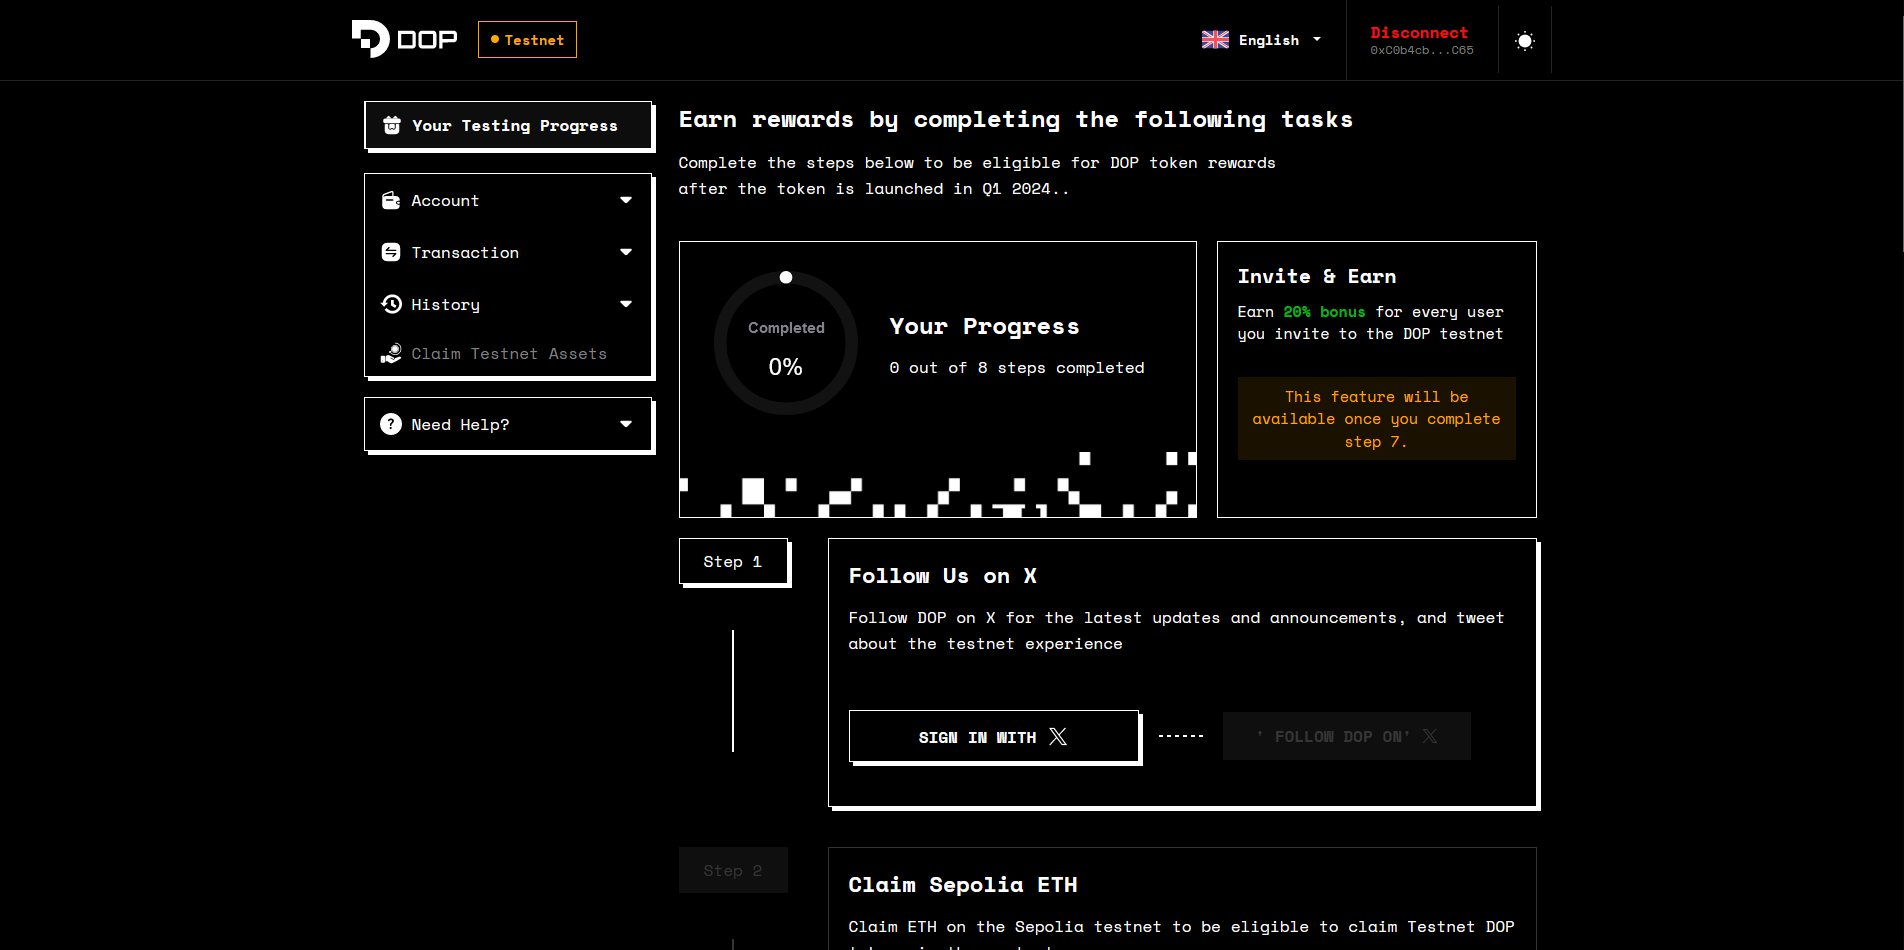1904x950 pixels.
Task: Open Your Testing Progress tab
Action: [509, 126]
